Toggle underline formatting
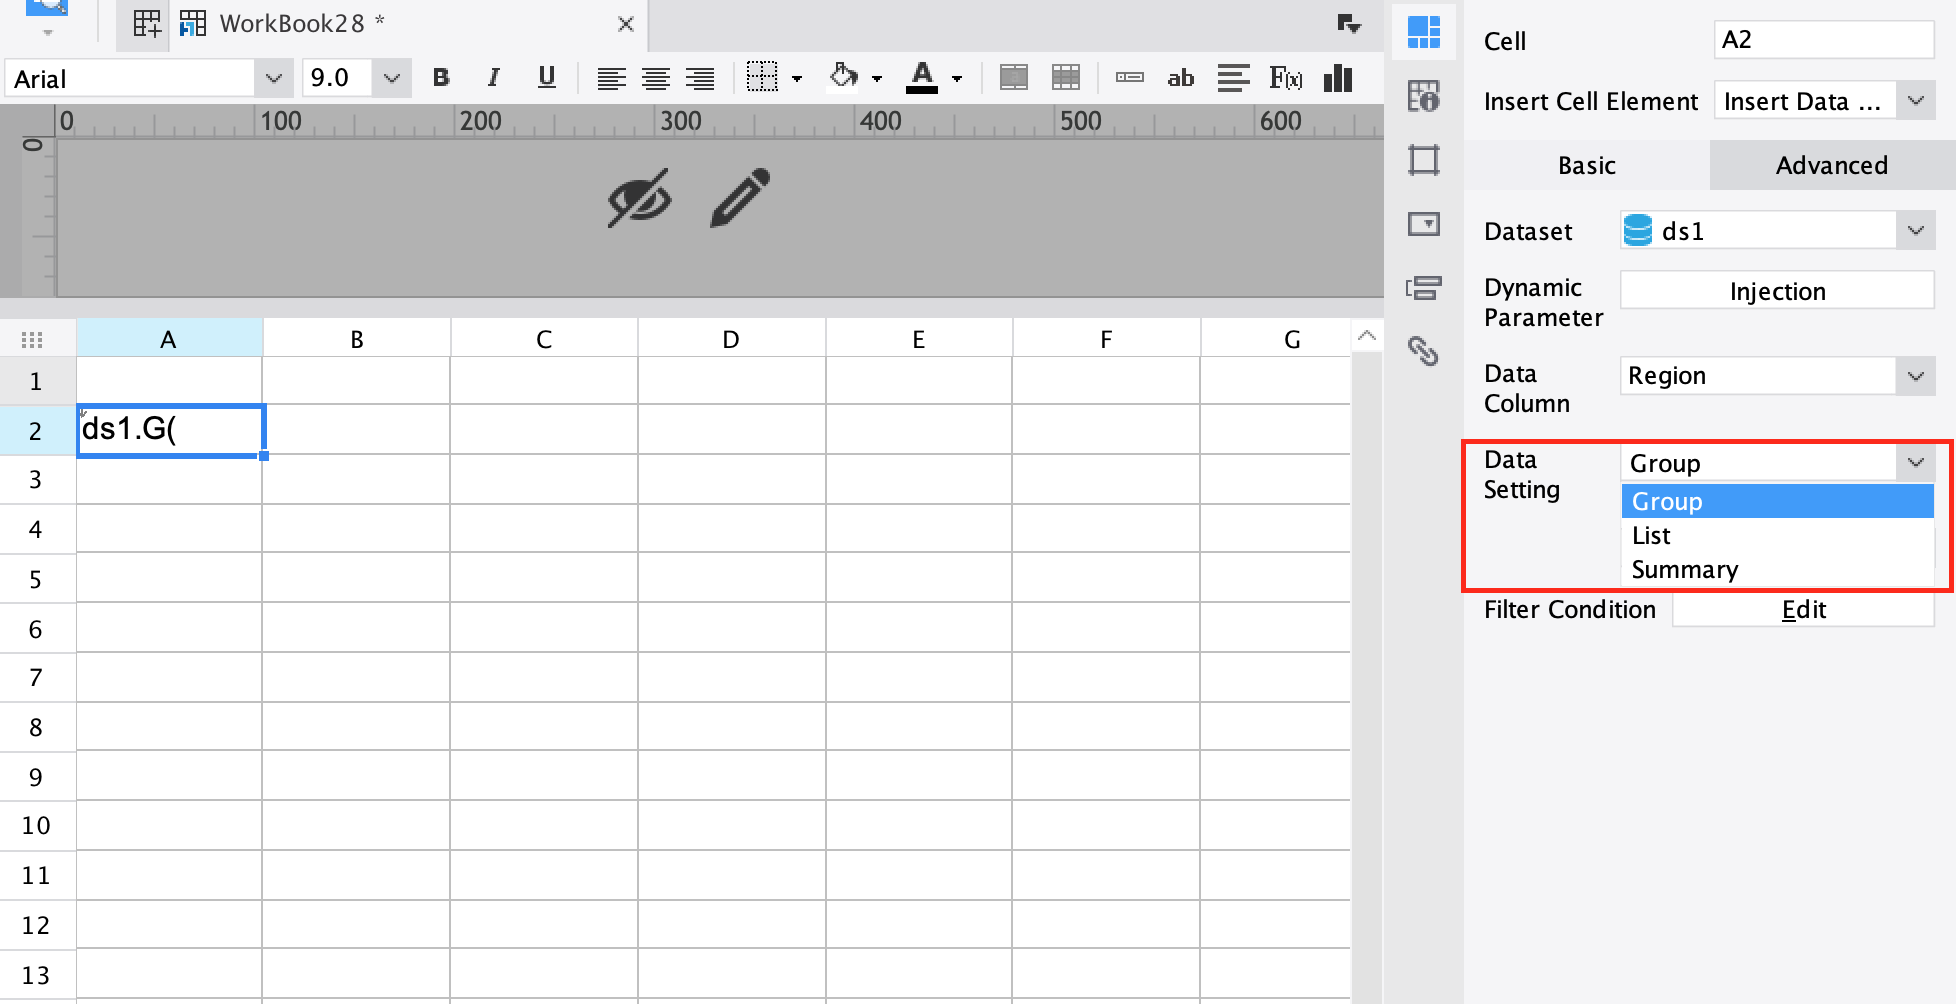The image size is (1956, 1004). [x=546, y=77]
